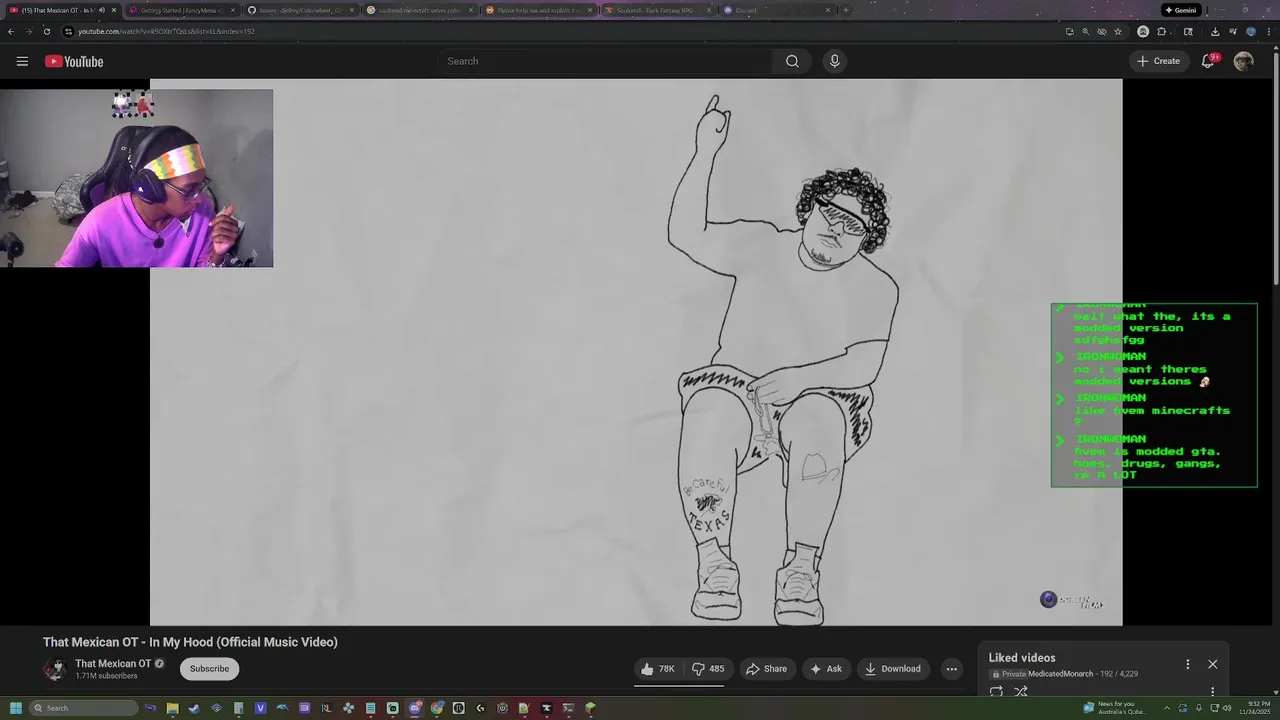
Task: Switch to Soulrend Dark Fantasy RPG tab
Action: [x=657, y=10]
